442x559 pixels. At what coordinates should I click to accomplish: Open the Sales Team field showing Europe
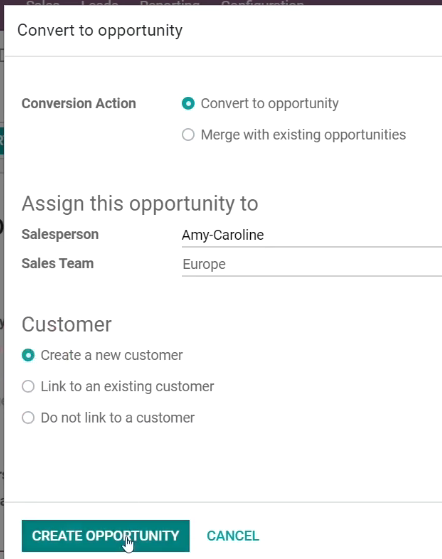point(312,265)
